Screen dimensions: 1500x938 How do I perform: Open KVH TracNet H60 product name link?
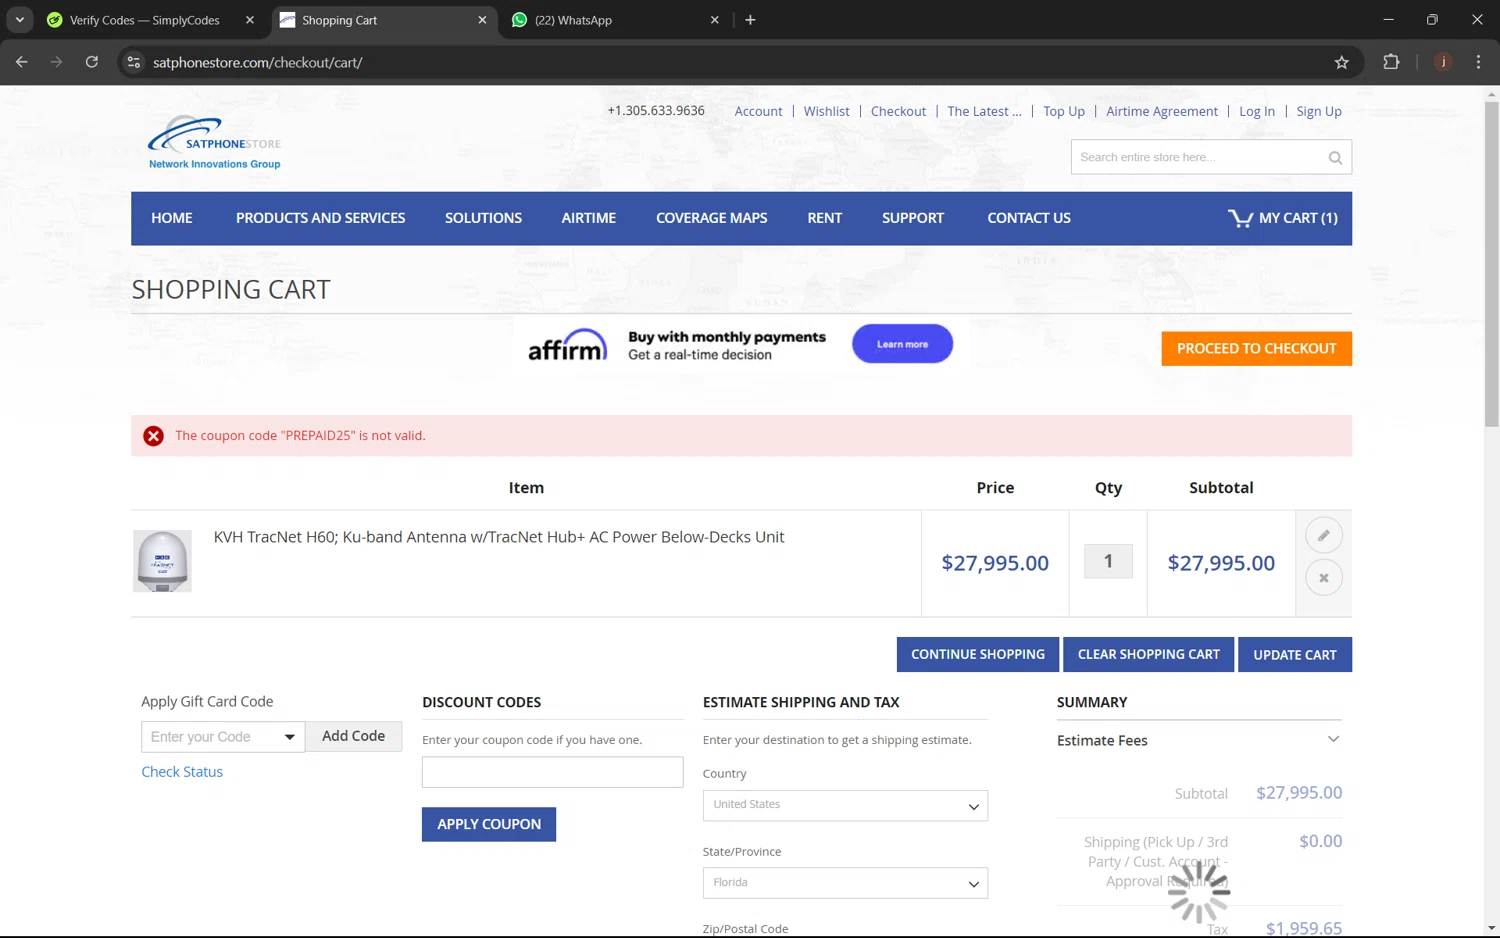[499, 538]
